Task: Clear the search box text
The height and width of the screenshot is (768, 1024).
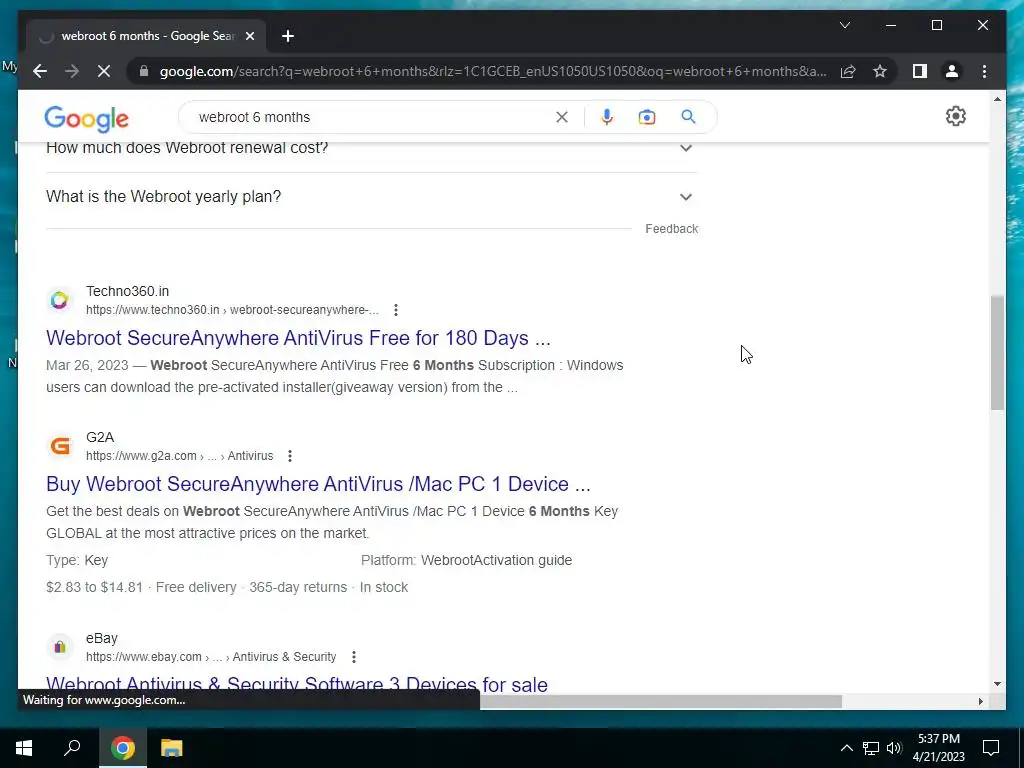Action: point(562,117)
